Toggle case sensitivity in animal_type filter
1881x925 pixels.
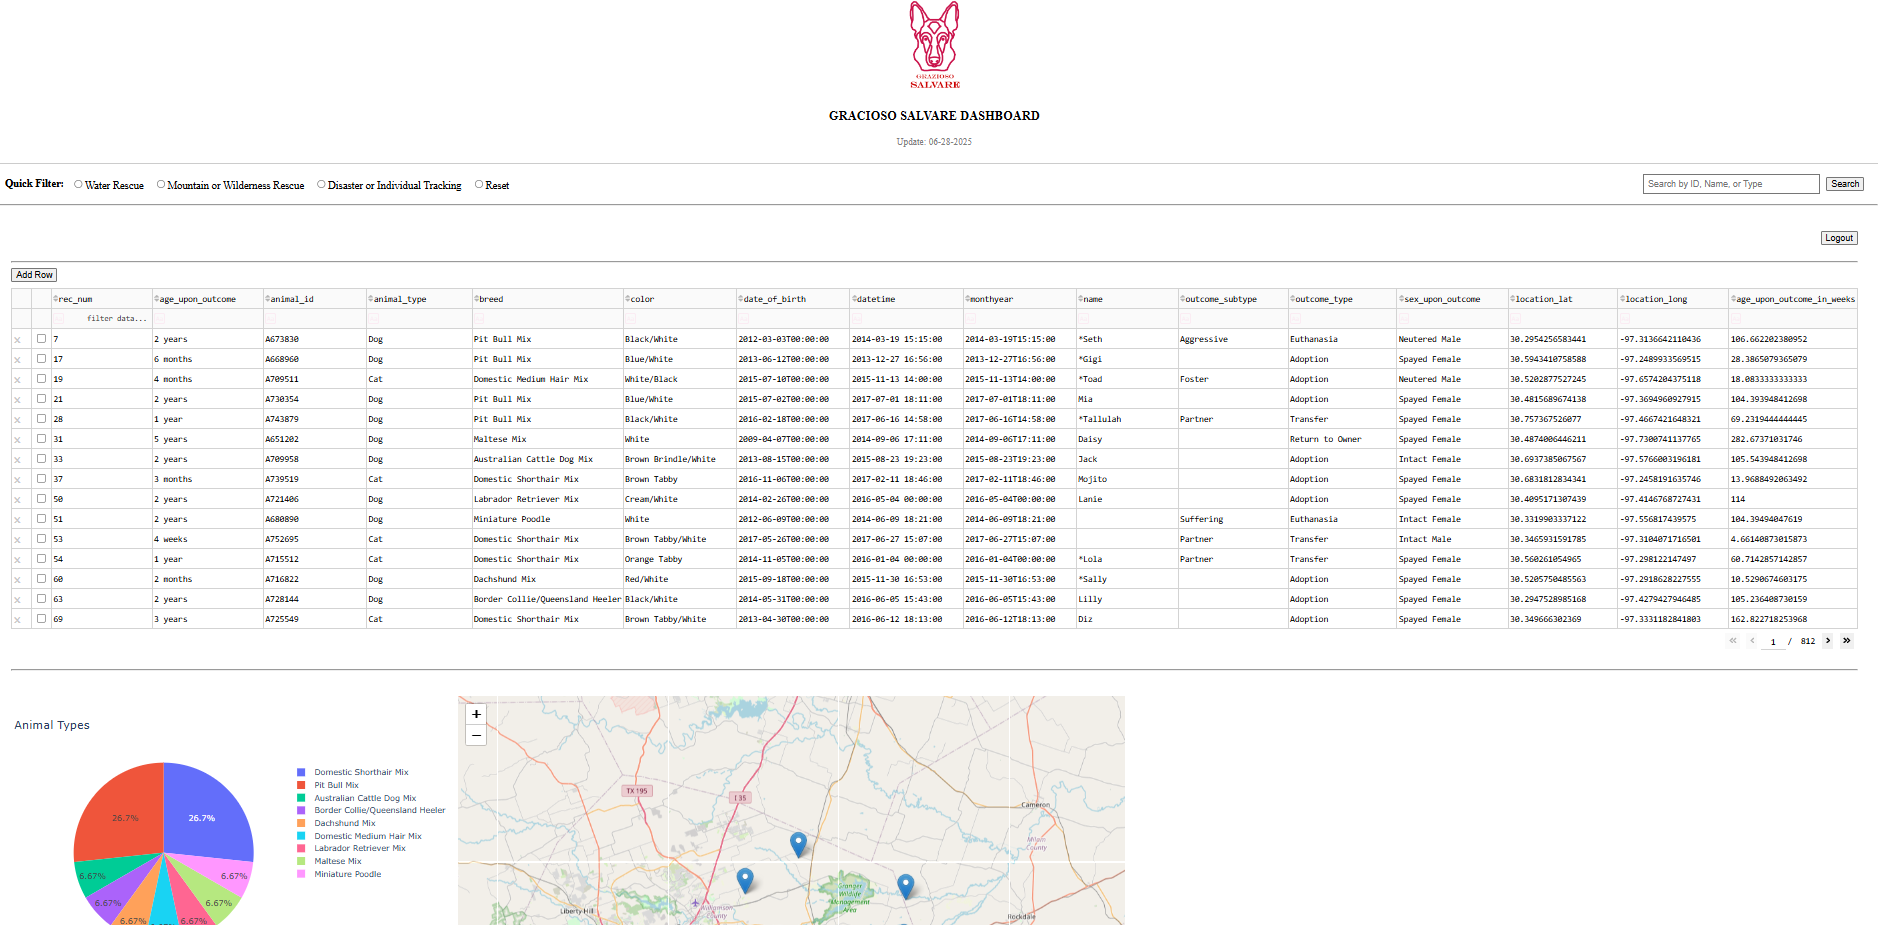[x=374, y=318]
